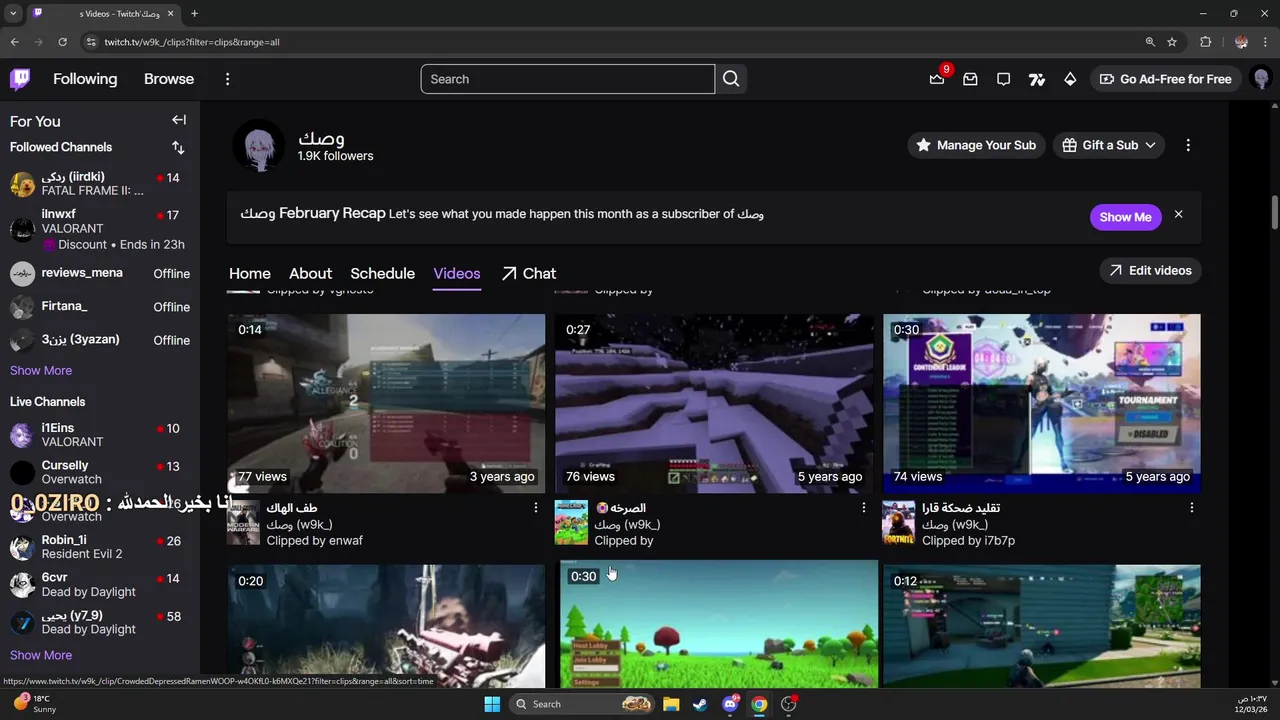
Task: Reload the page in Chrome
Action: tap(62, 42)
